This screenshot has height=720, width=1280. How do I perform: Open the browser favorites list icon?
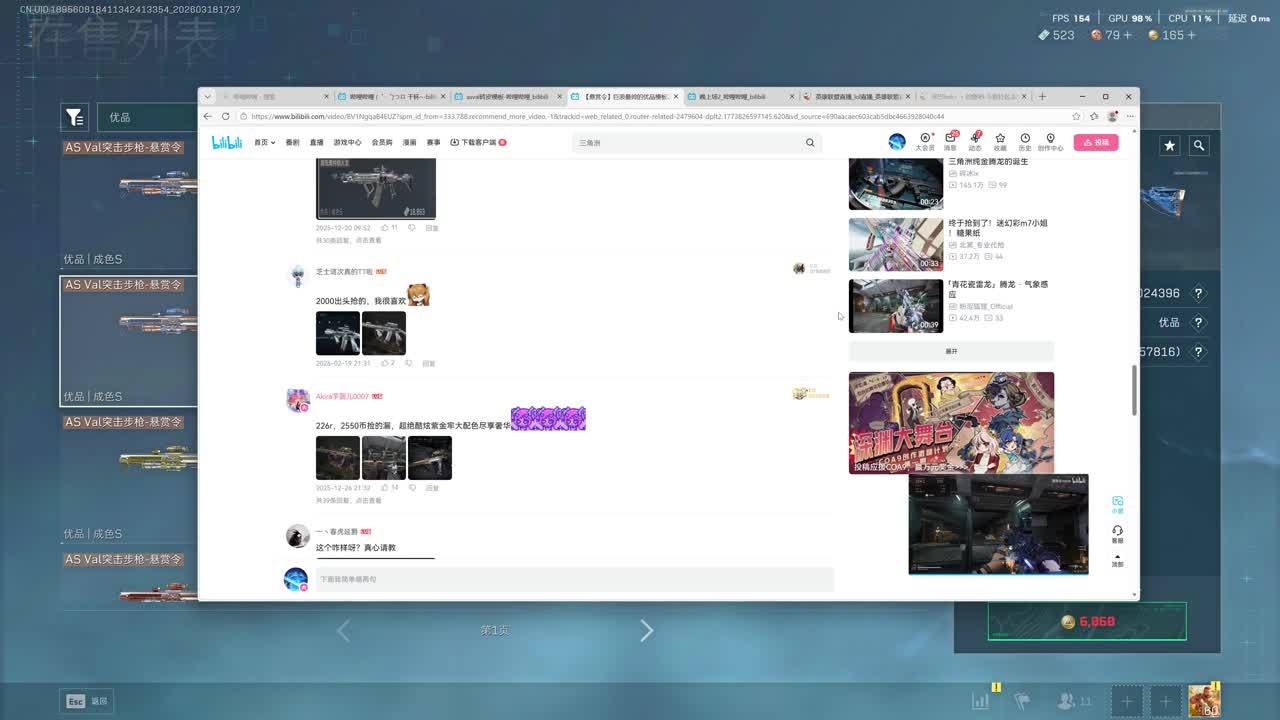click(1095, 116)
